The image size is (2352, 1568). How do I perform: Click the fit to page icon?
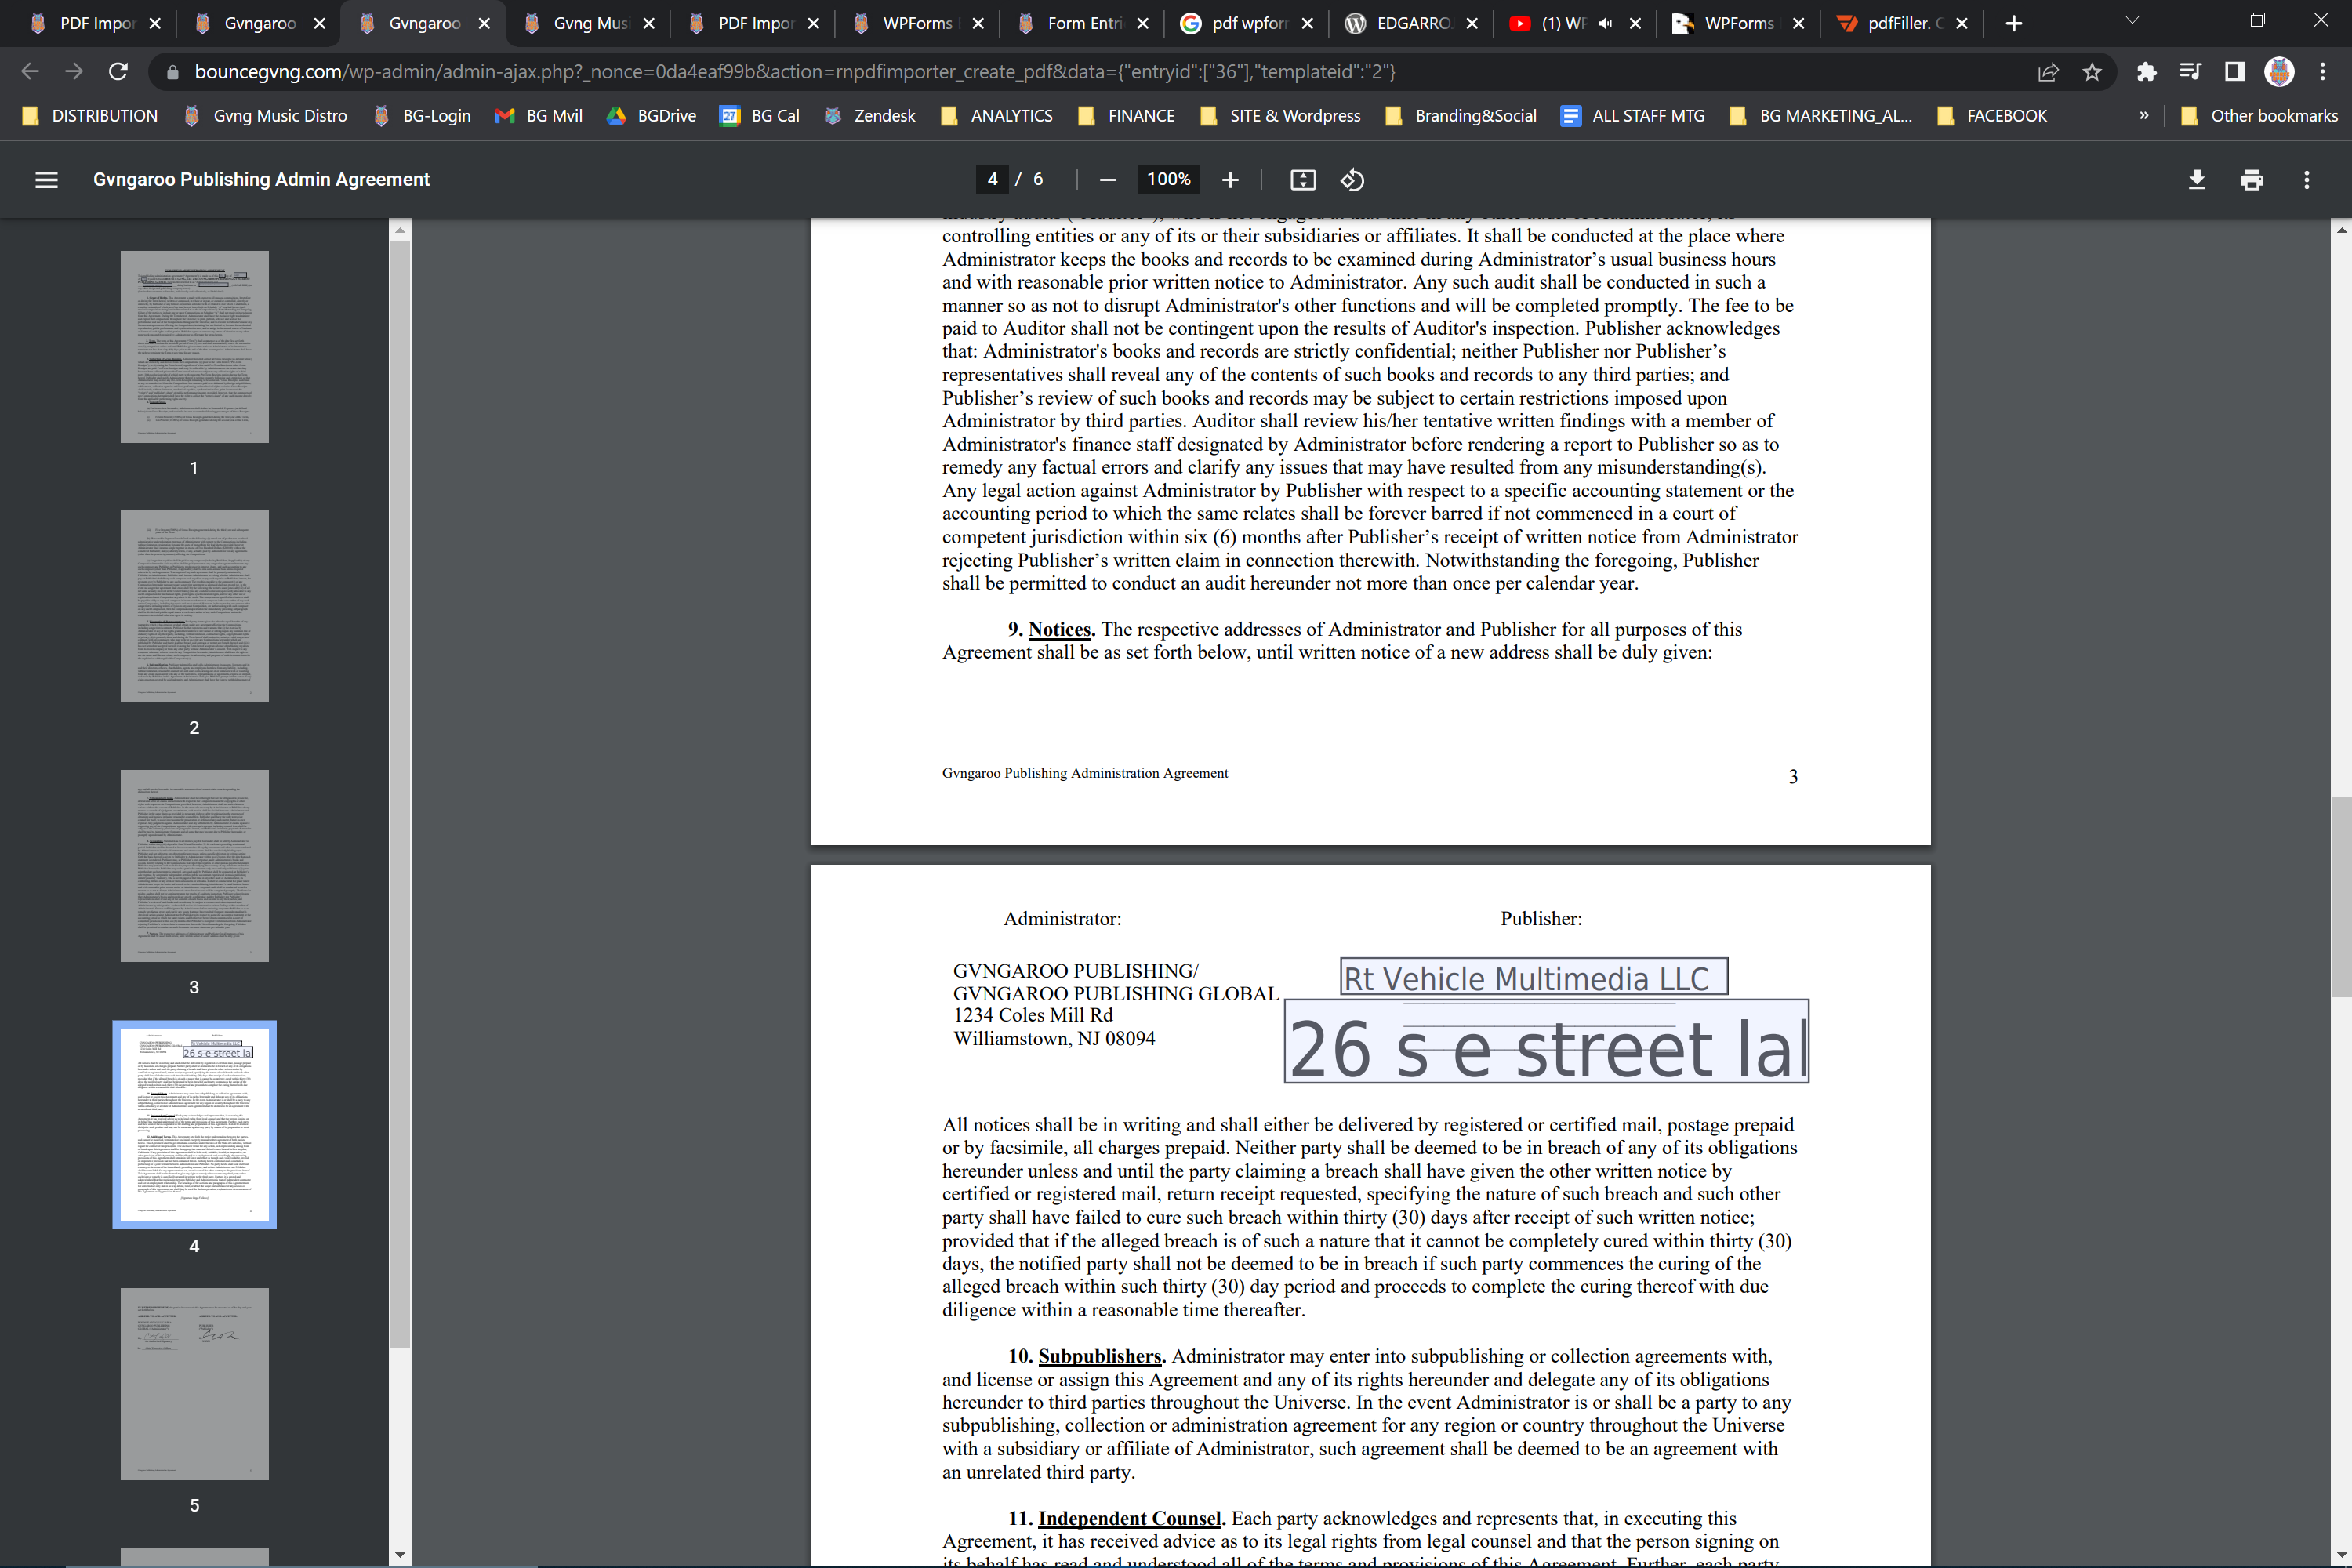[x=1302, y=180]
